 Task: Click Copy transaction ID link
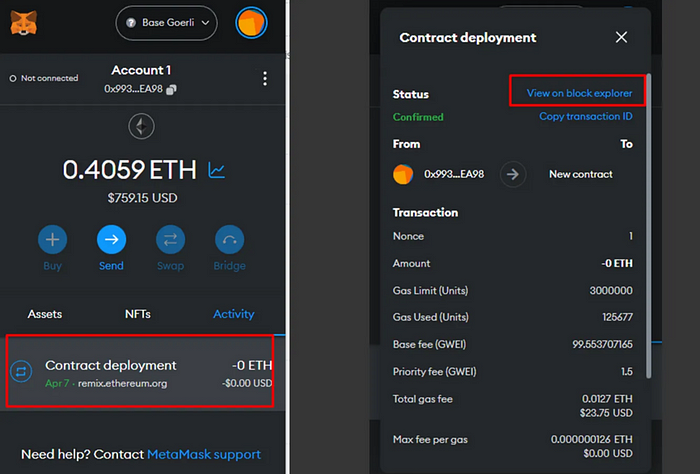[585, 116]
